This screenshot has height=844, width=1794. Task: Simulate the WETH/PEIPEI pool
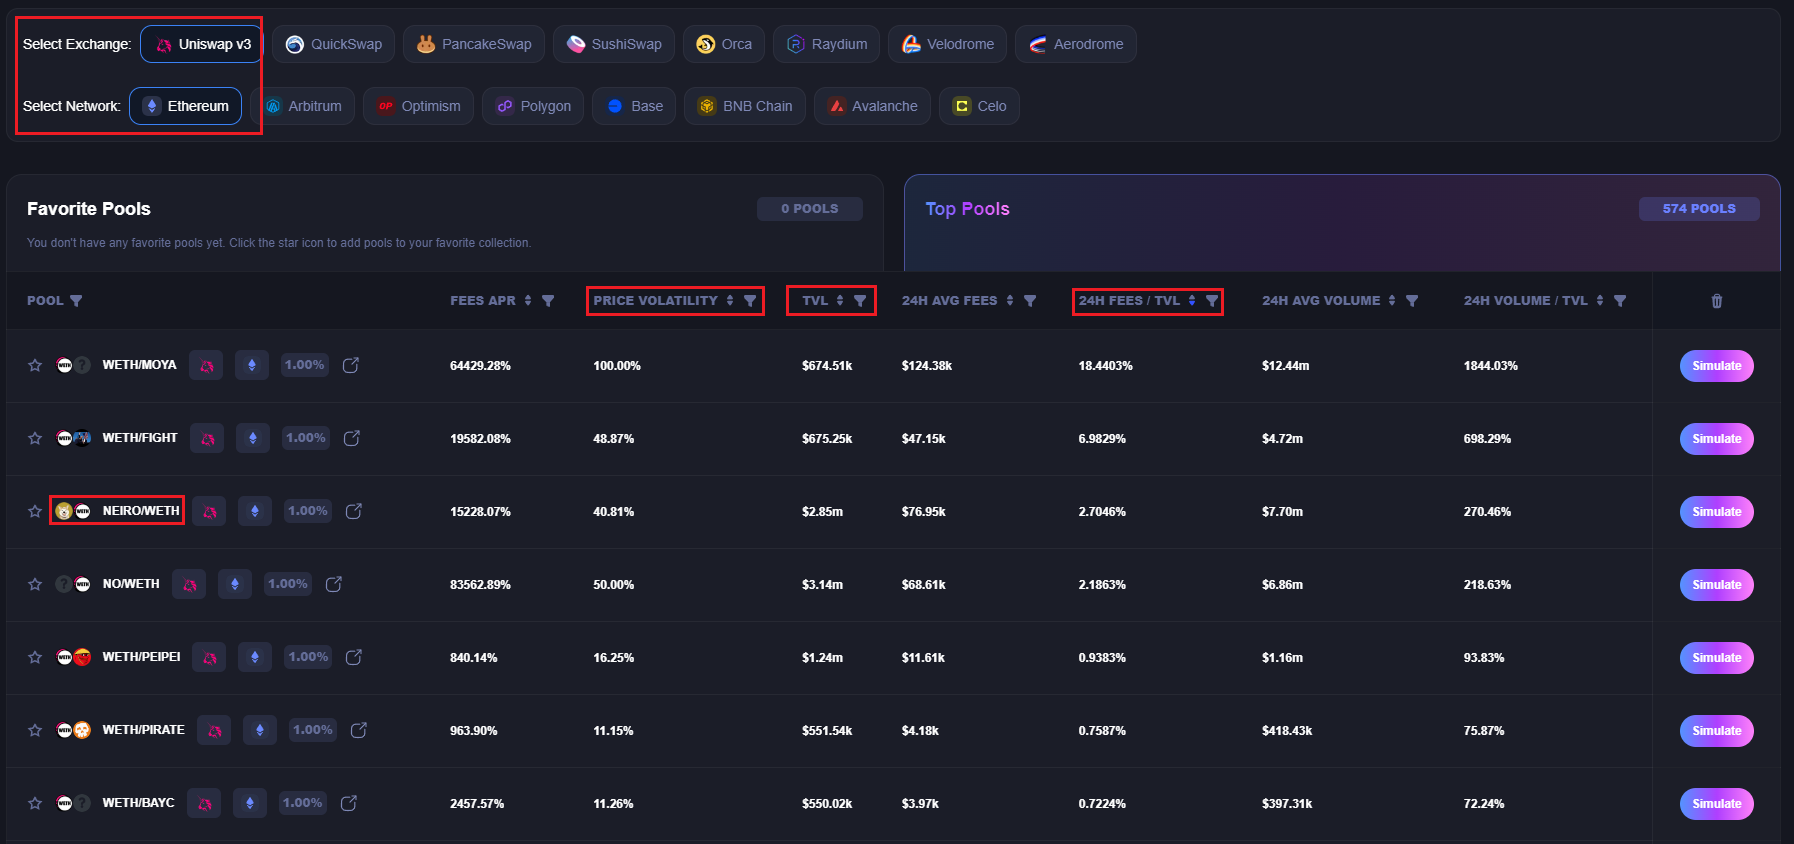(1716, 658)
